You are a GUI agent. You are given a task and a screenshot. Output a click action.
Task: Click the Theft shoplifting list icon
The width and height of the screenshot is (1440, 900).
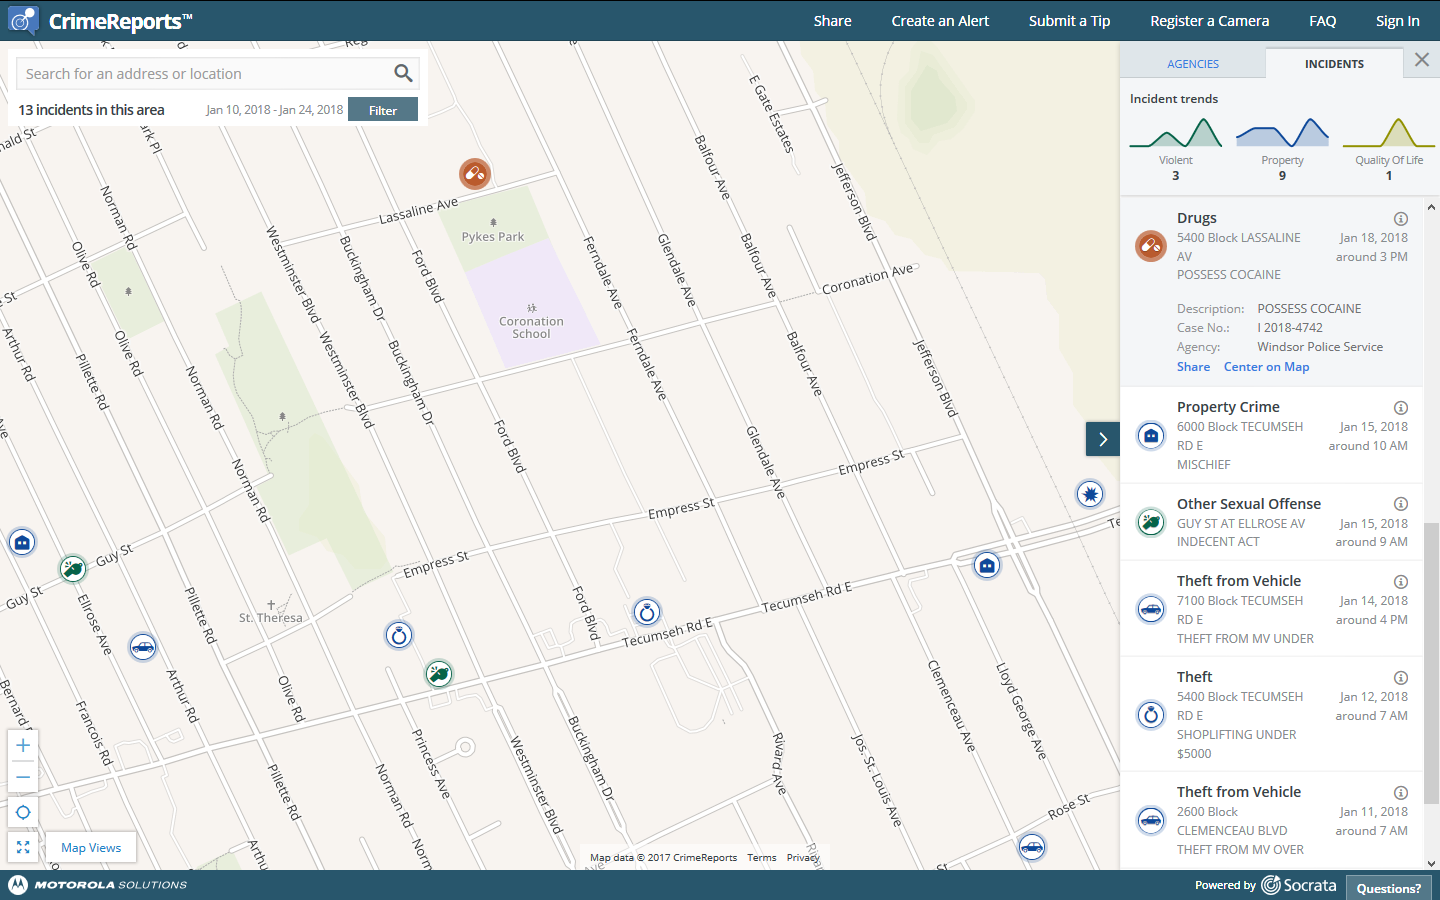(x=1151, y=715)
